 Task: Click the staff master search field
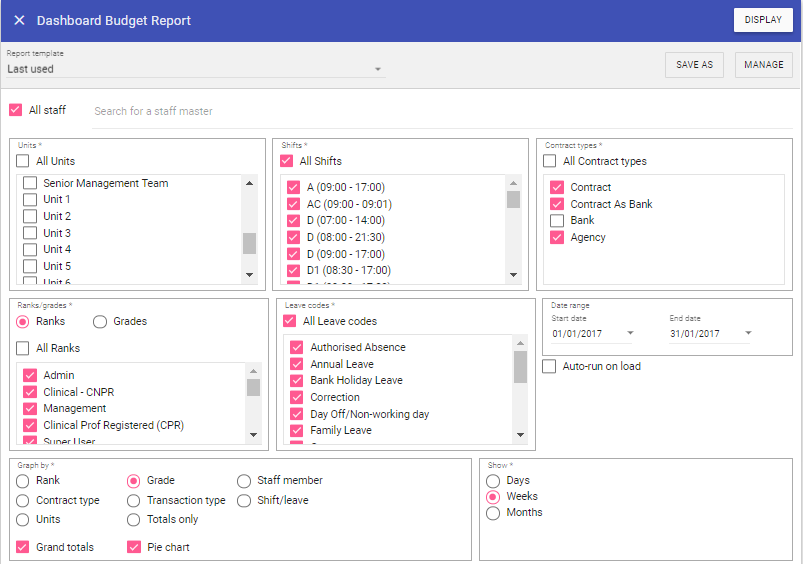point(300,111)
